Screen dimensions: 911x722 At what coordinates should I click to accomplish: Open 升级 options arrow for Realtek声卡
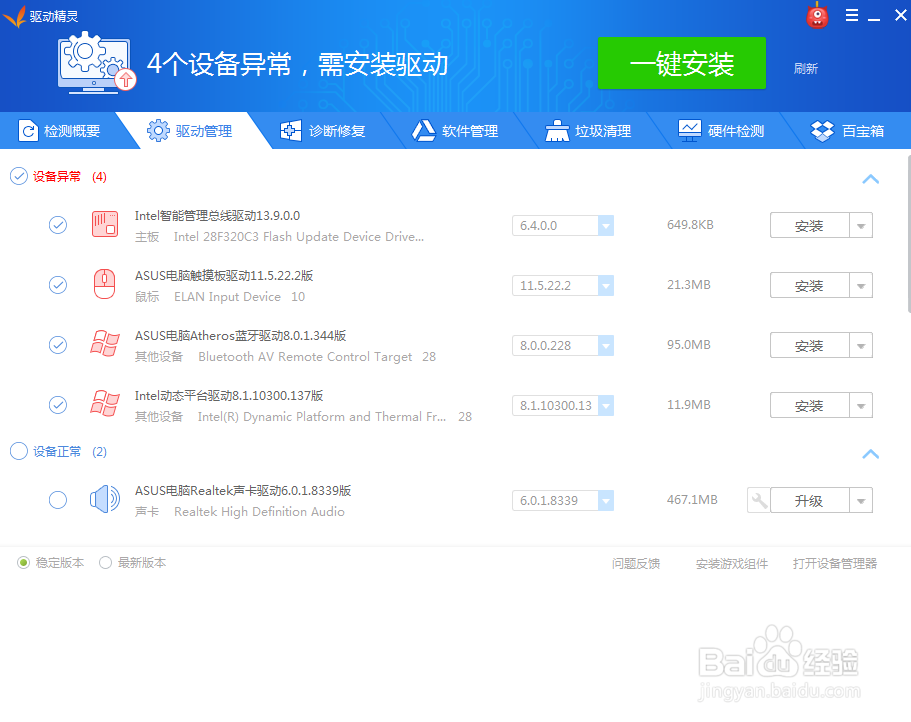(x=861, y=500)
